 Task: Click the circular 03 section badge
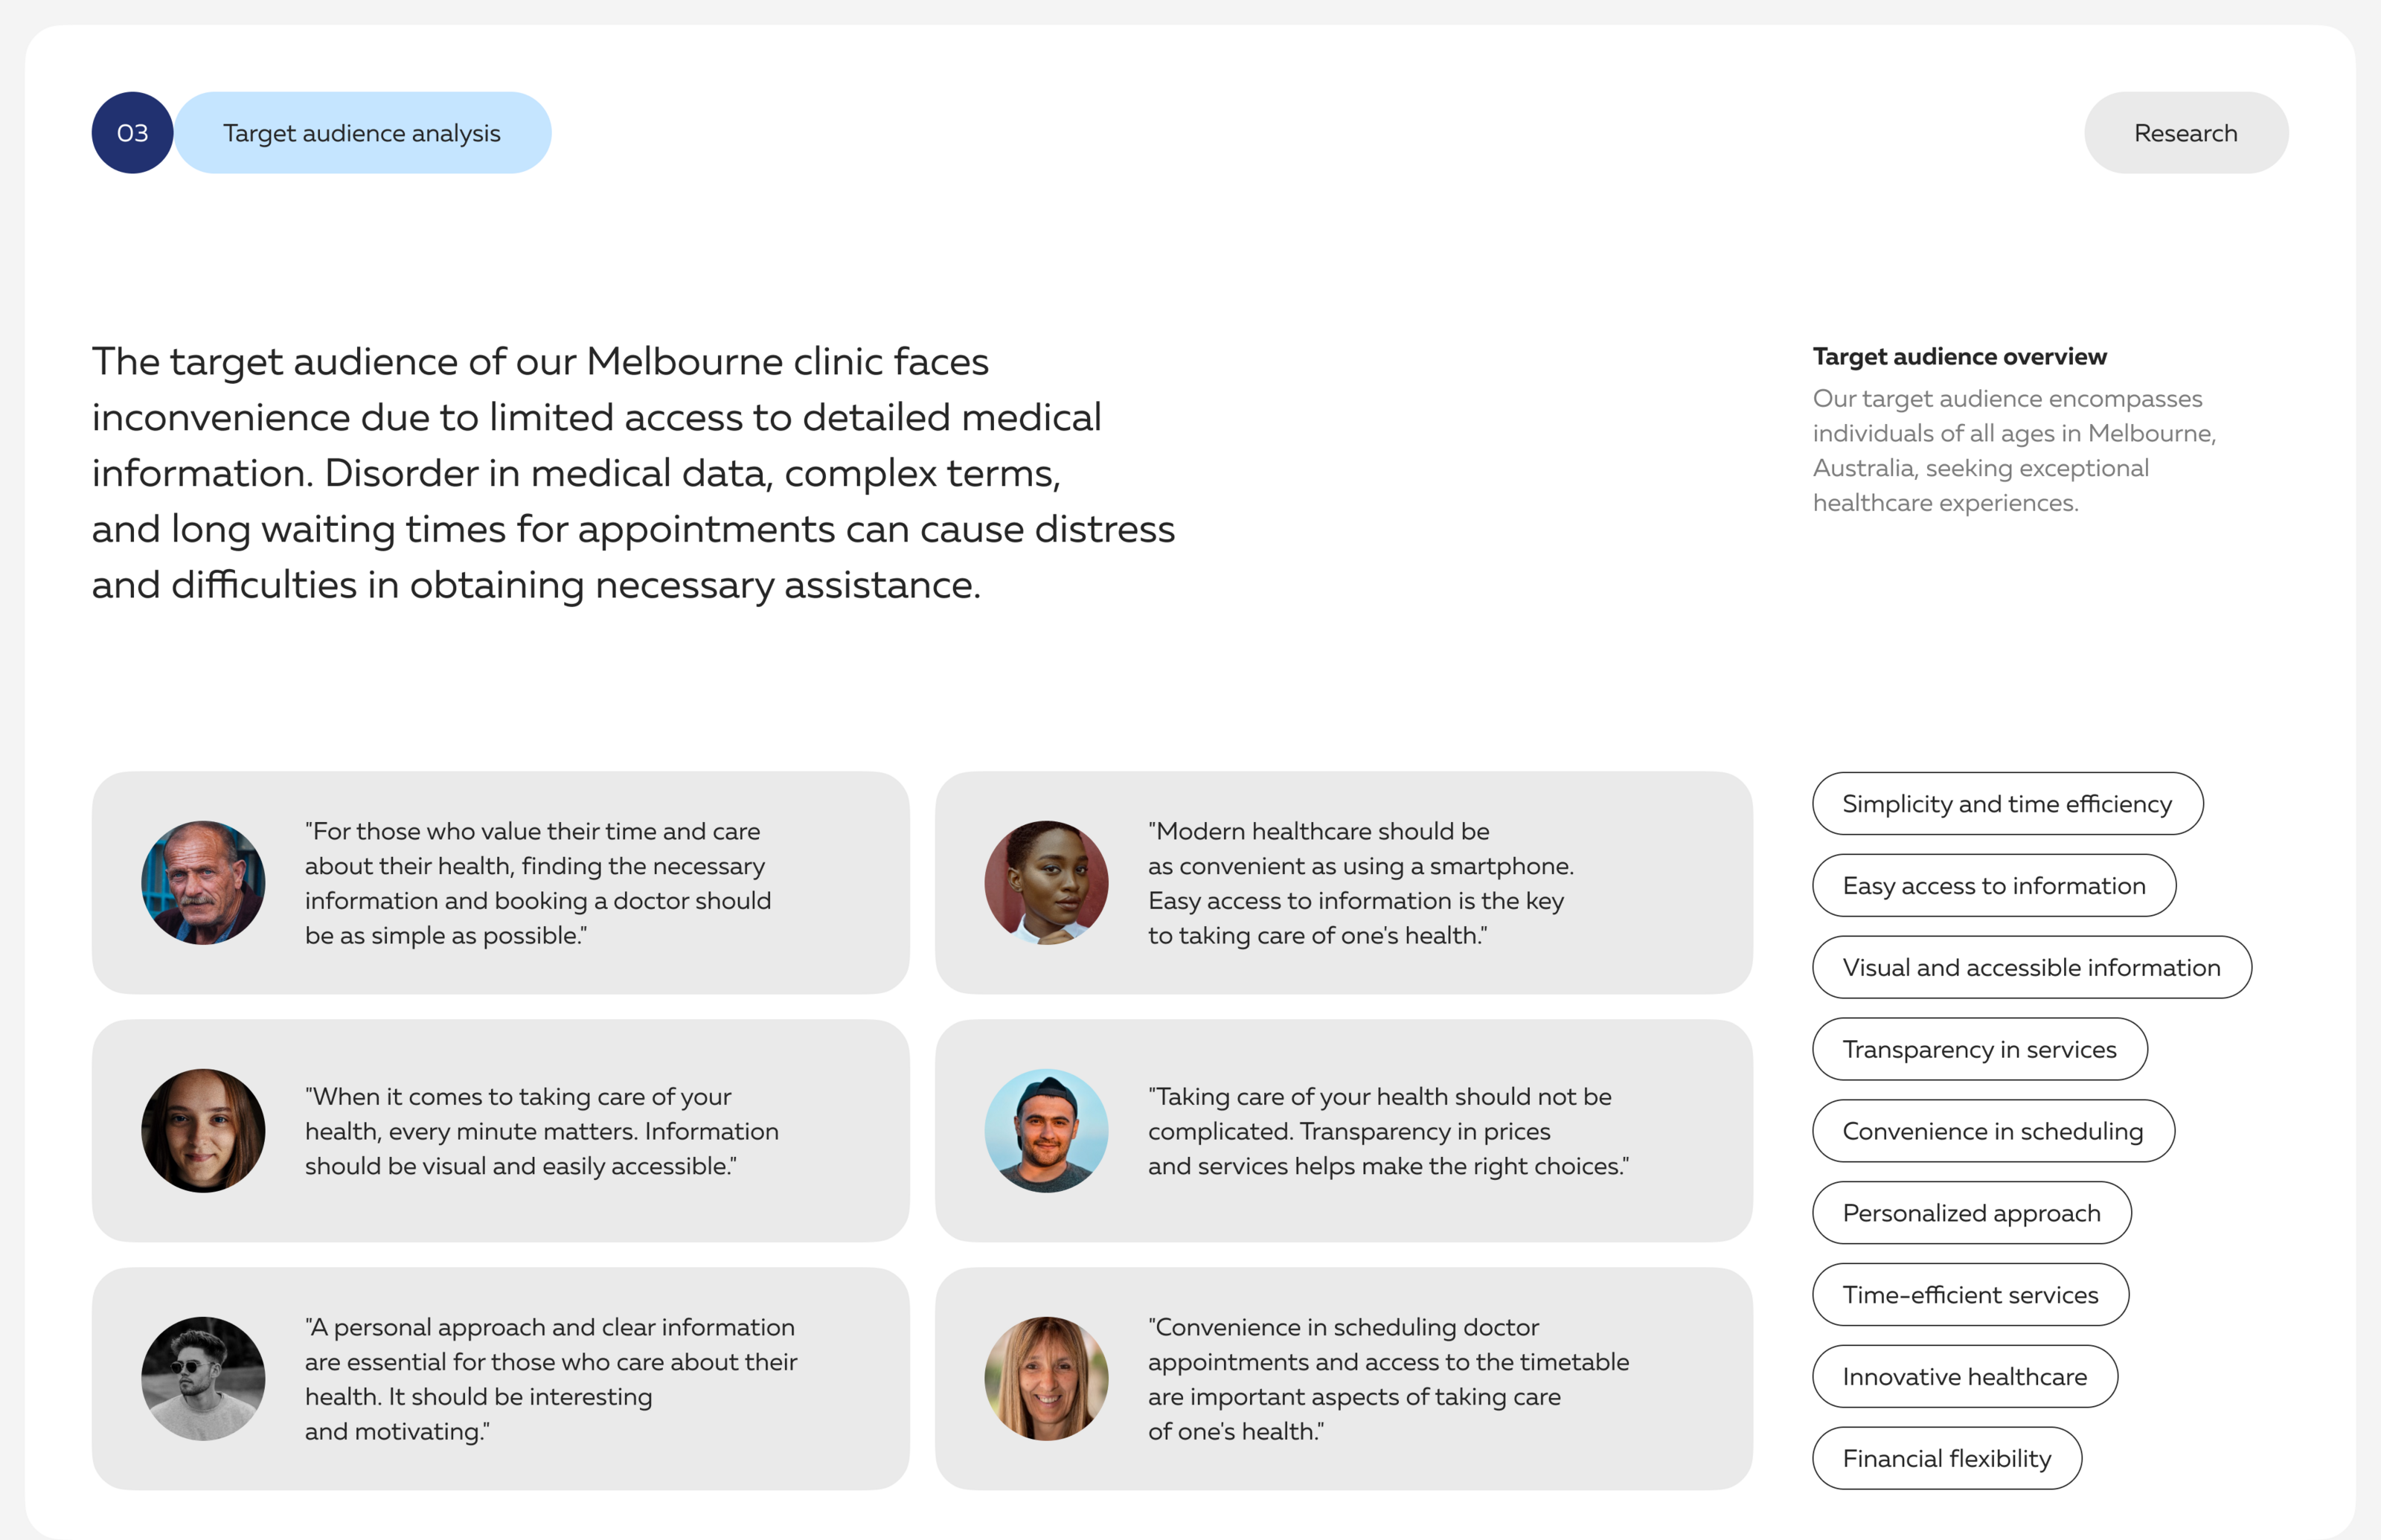(131, 132)
